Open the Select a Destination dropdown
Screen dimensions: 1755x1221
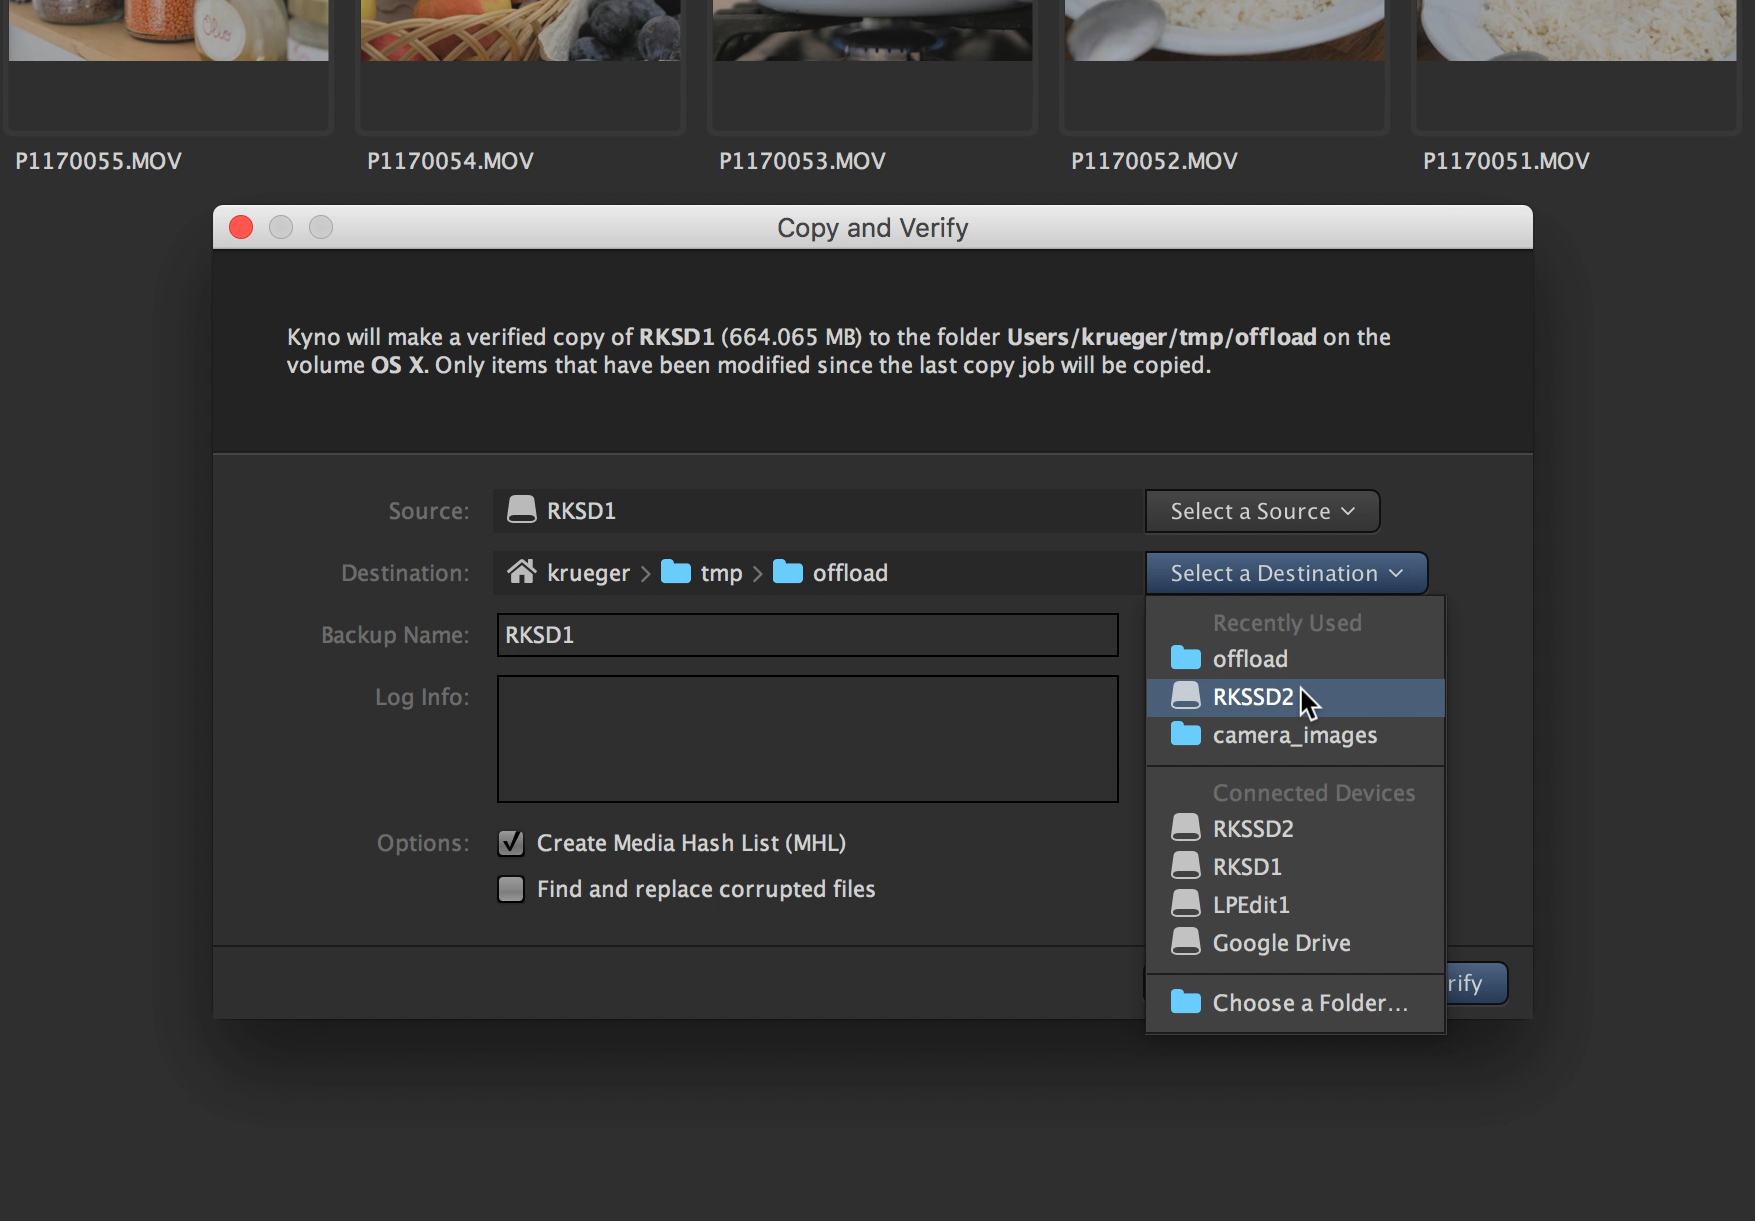pyautogui.click(x=1286, y=572)
